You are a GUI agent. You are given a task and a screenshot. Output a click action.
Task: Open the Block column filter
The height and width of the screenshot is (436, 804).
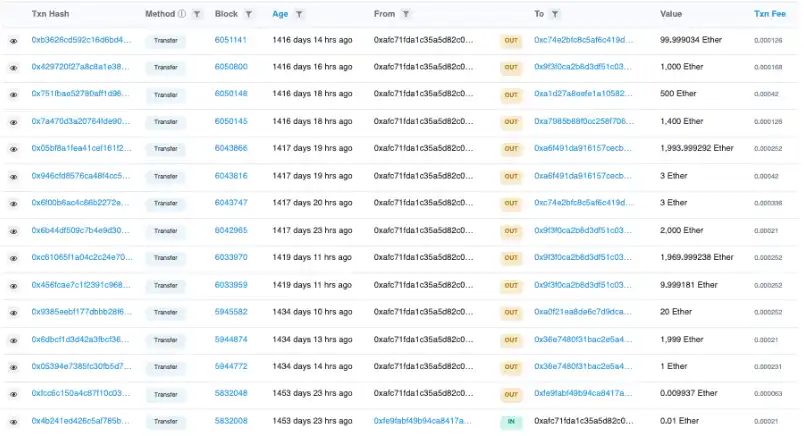pyautogui.click(x=249, y=14)
